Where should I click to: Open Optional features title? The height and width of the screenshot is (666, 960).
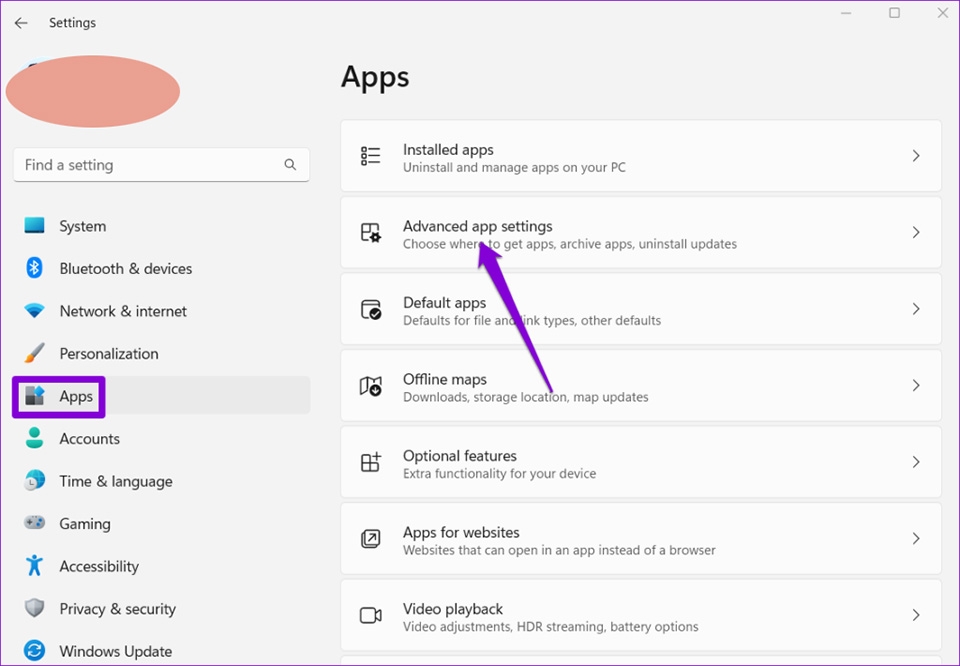(460, 455)
